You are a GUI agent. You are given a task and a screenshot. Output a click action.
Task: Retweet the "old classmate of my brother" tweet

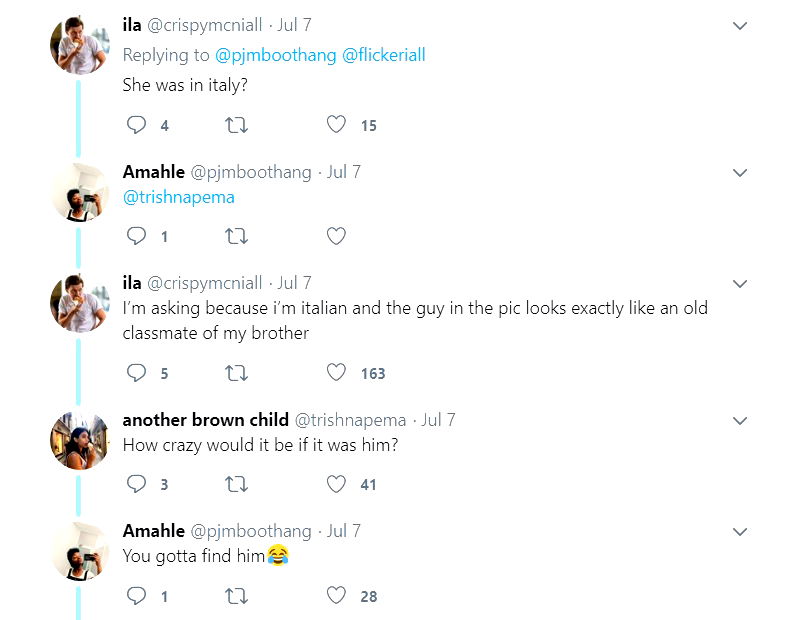point(237,373)
